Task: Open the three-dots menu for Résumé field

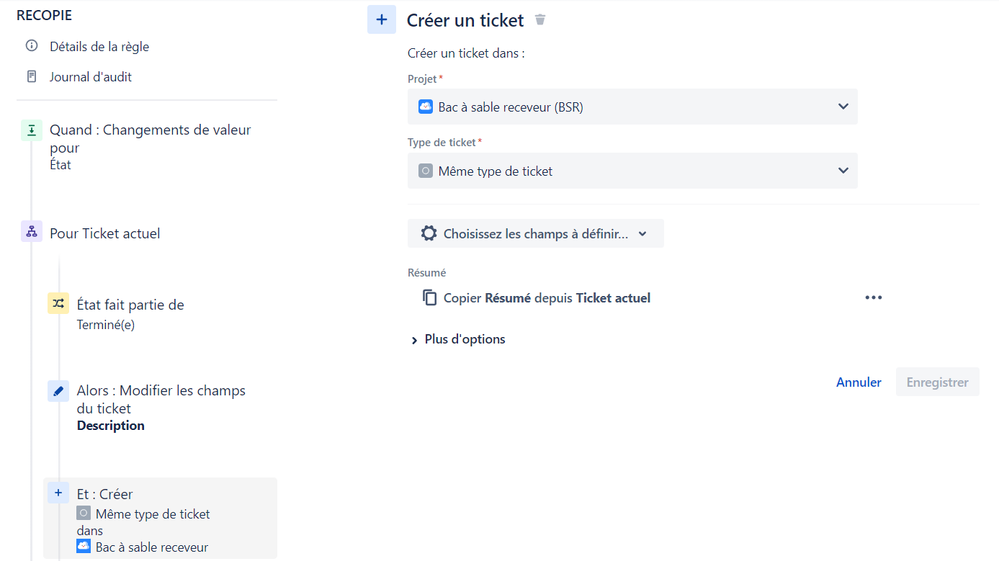Action: point(873,297)
